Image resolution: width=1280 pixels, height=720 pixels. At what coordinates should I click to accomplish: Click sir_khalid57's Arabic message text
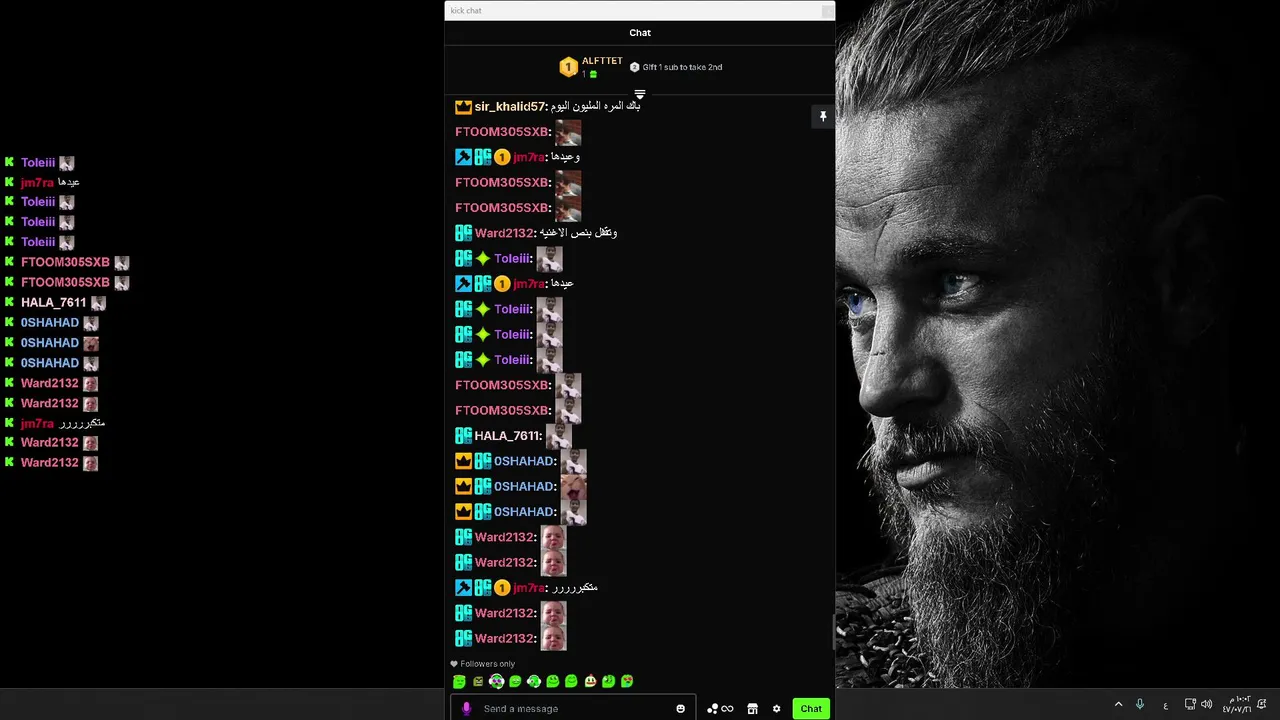coord(596,106)
